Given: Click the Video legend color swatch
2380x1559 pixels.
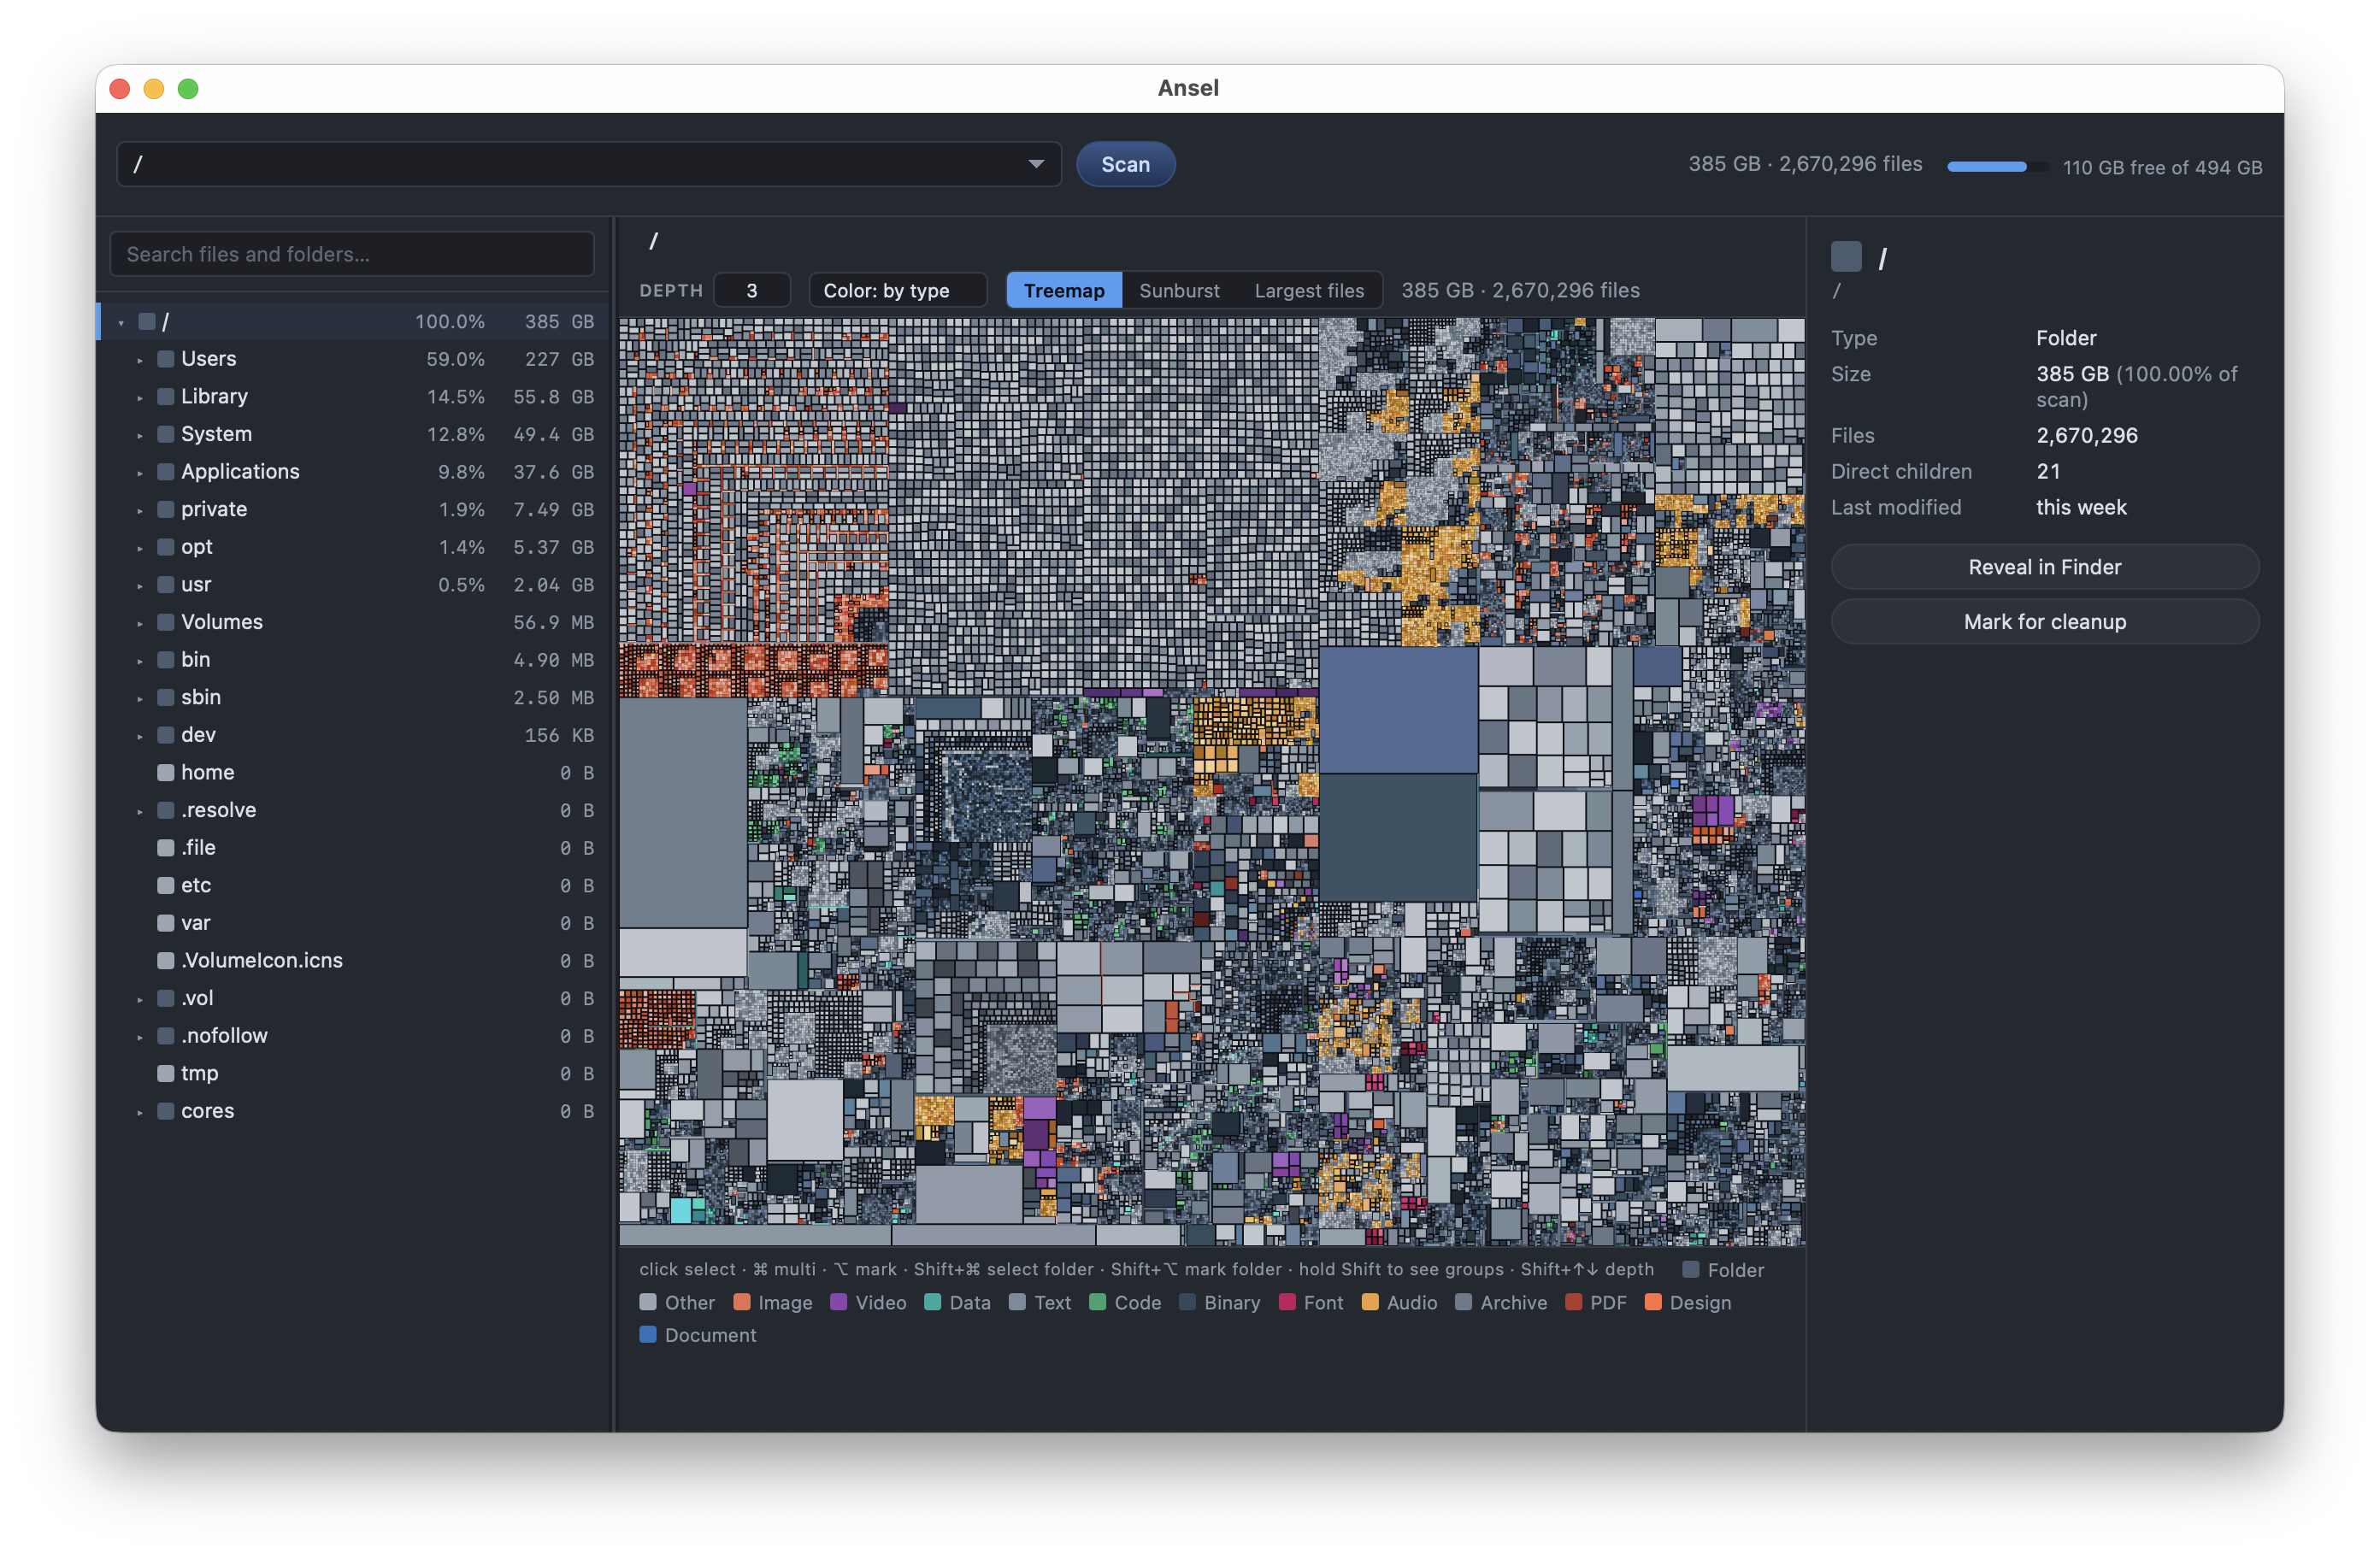Looking at the screenshot, I should [x=838, y=1302].
